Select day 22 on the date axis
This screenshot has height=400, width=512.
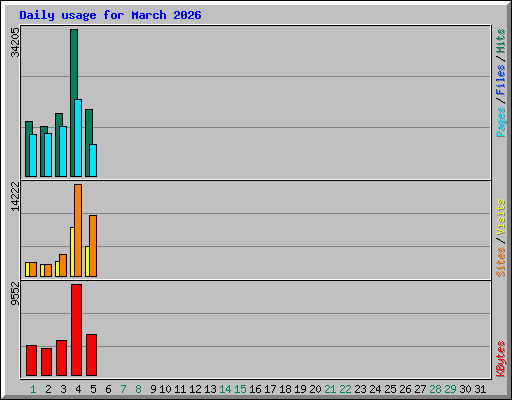click(x=345, y=389)
